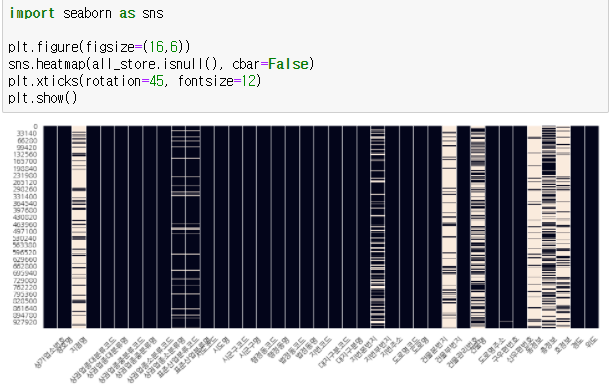Screen dimensions: 610x390
Task: Click the sns.heatmap(all_store.isnull(), cbar=False) line
Action: [161, 64]
